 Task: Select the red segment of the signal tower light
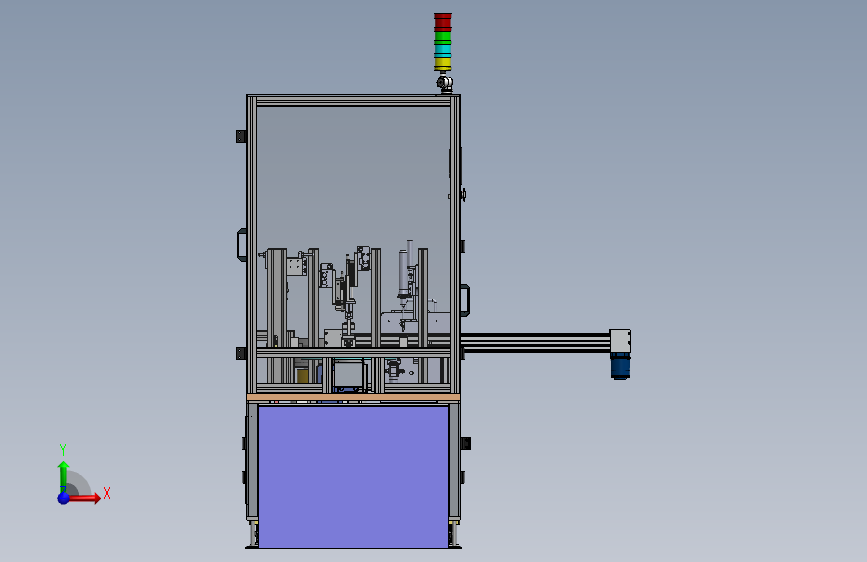(443, 22)
